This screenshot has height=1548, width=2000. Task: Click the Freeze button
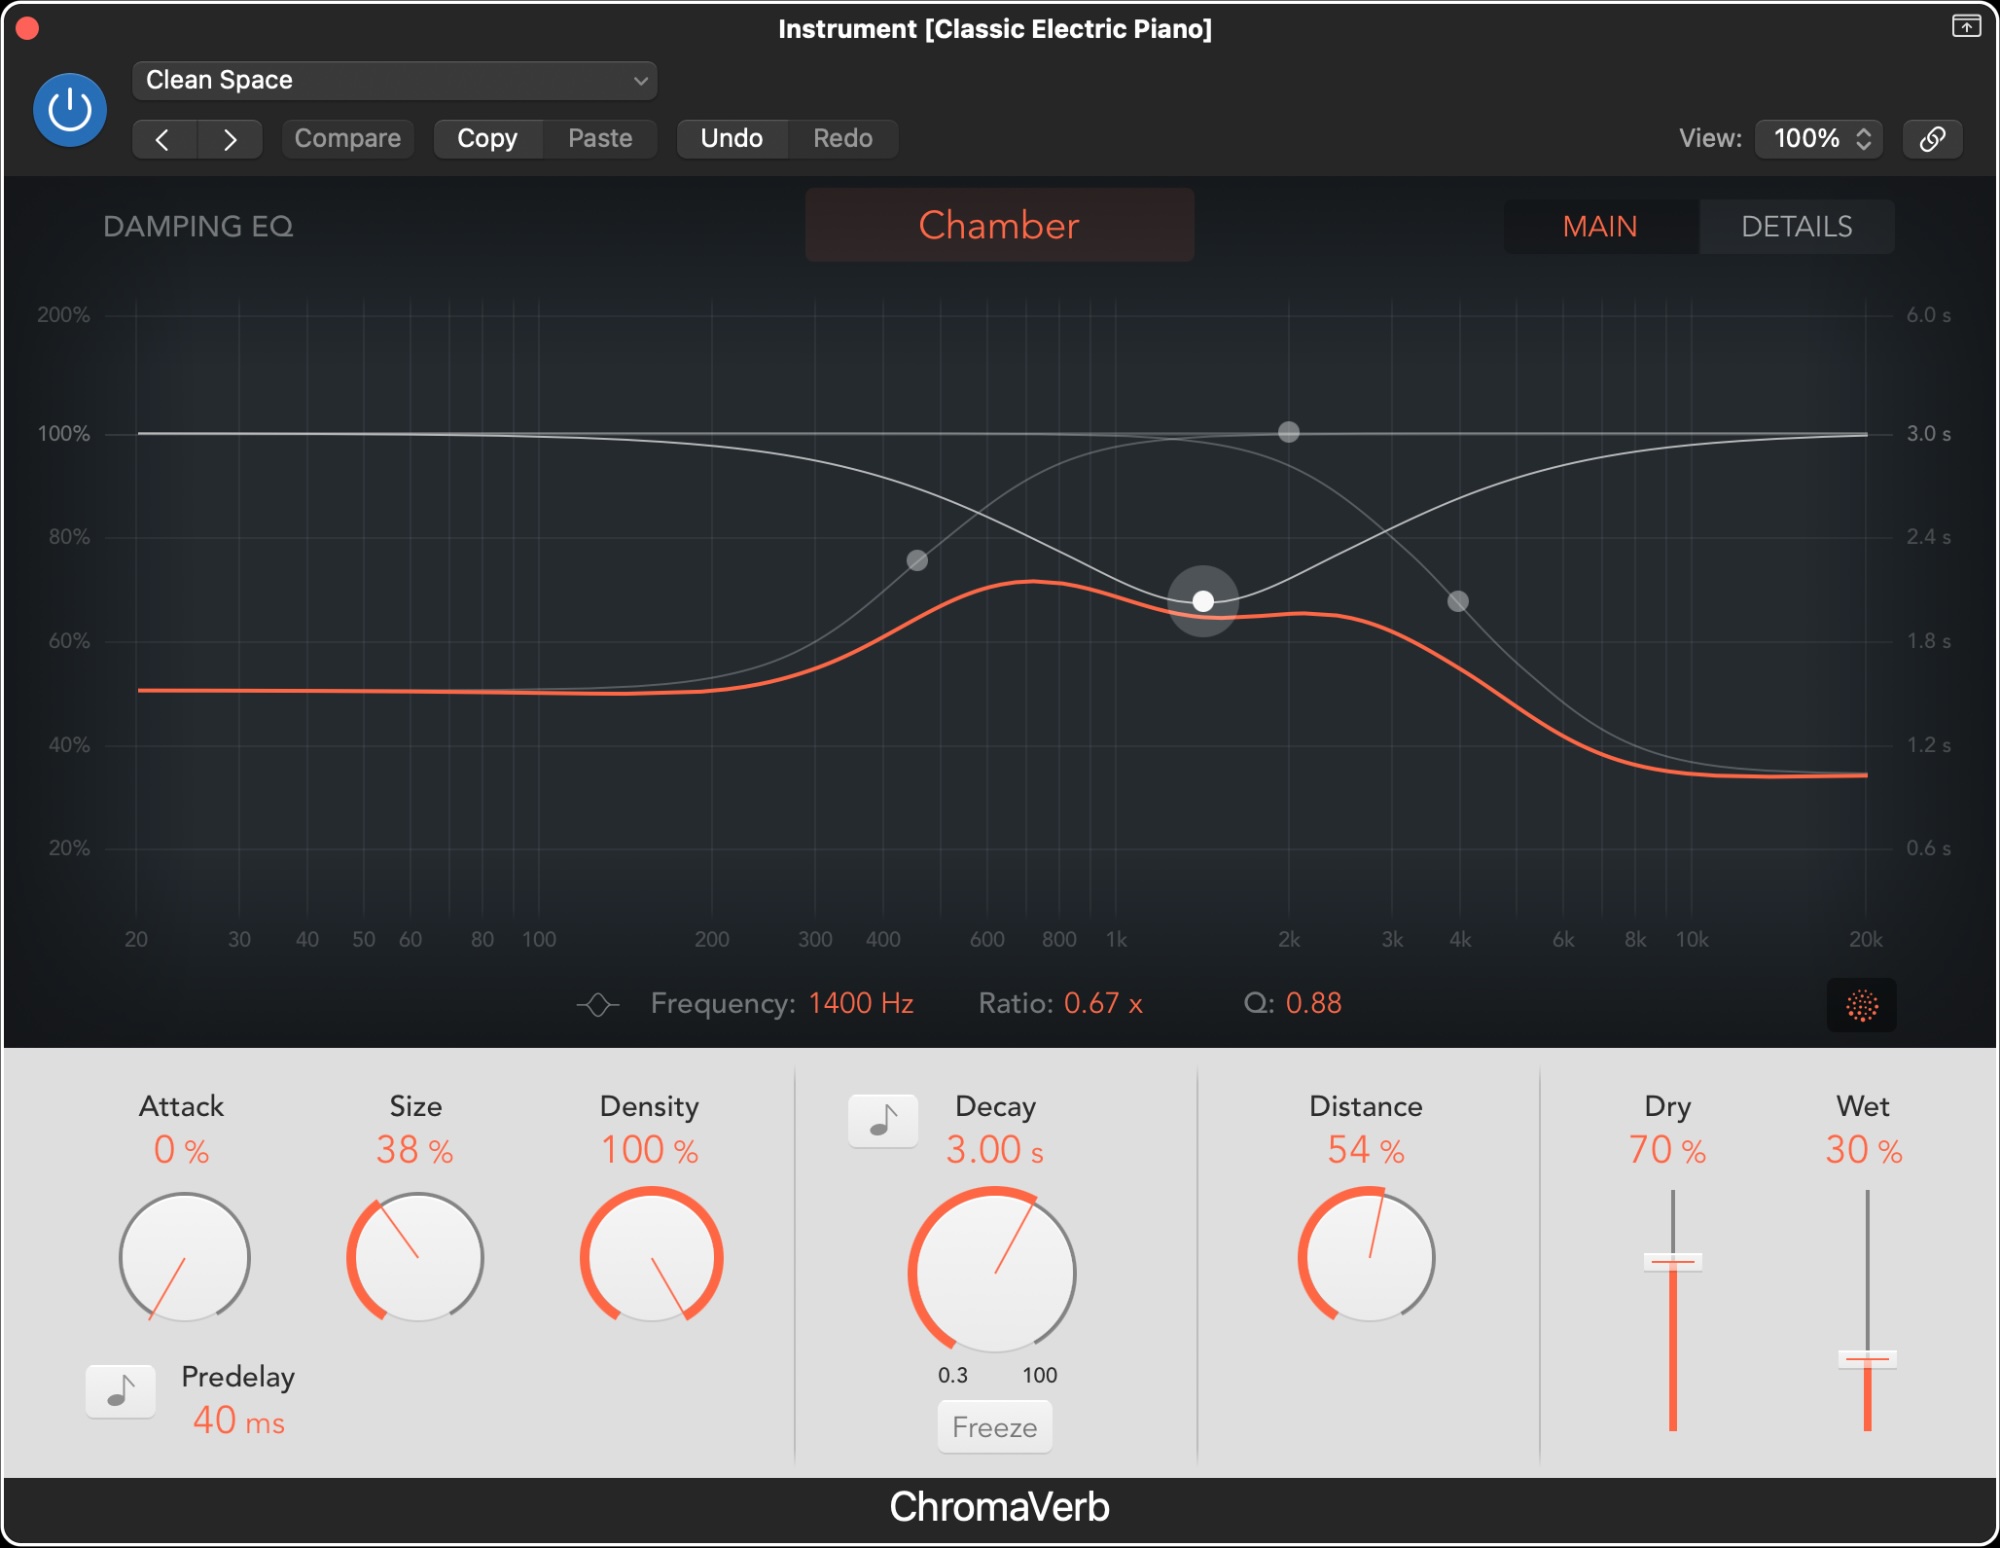[995, 1427]
